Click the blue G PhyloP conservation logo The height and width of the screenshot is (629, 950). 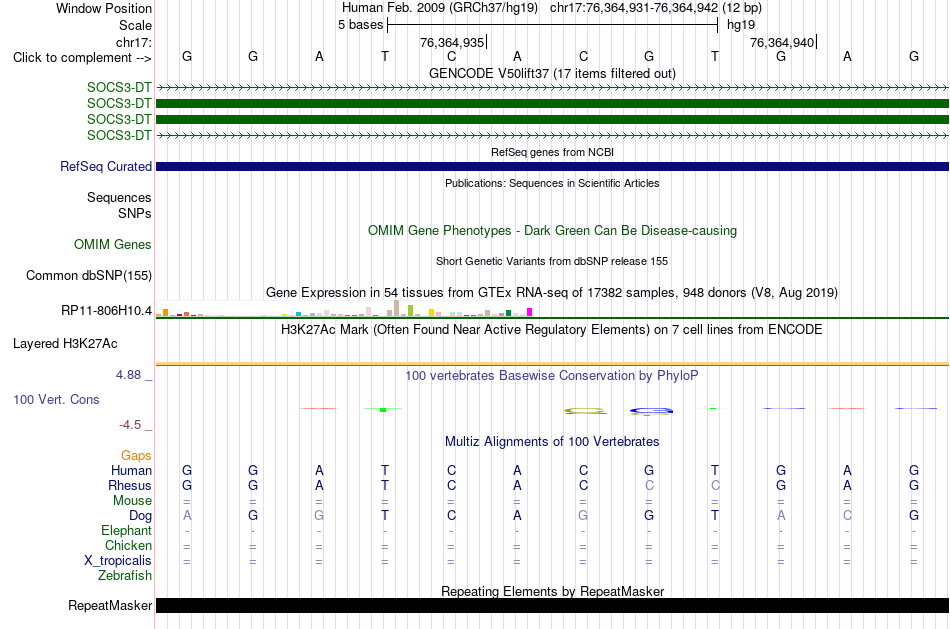[x=651, y=411]
